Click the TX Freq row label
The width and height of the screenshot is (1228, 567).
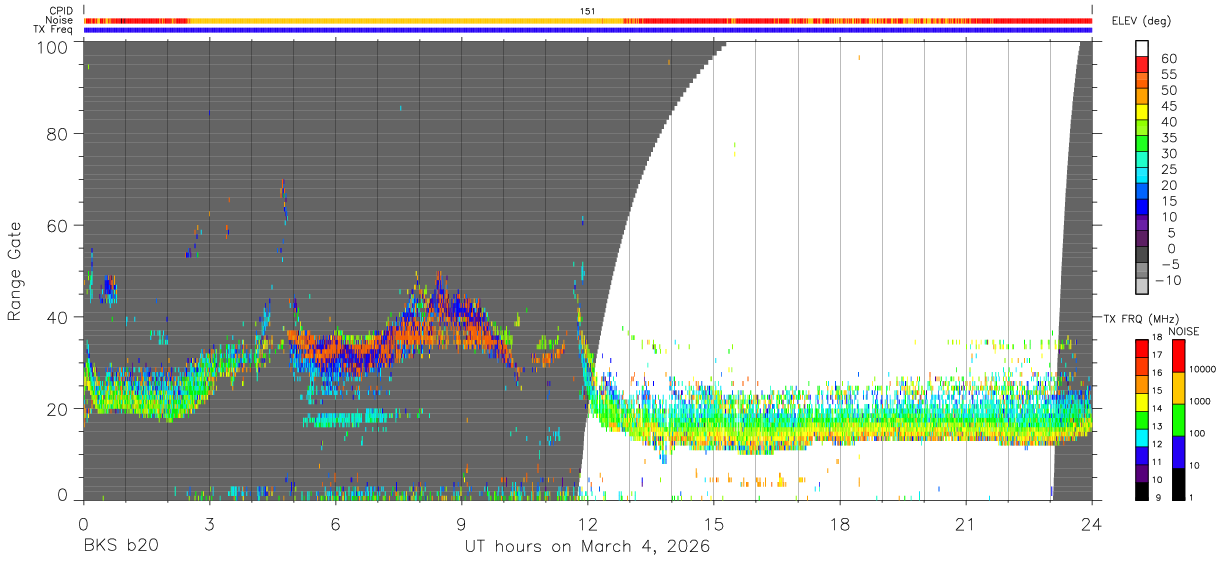(54, 30)
